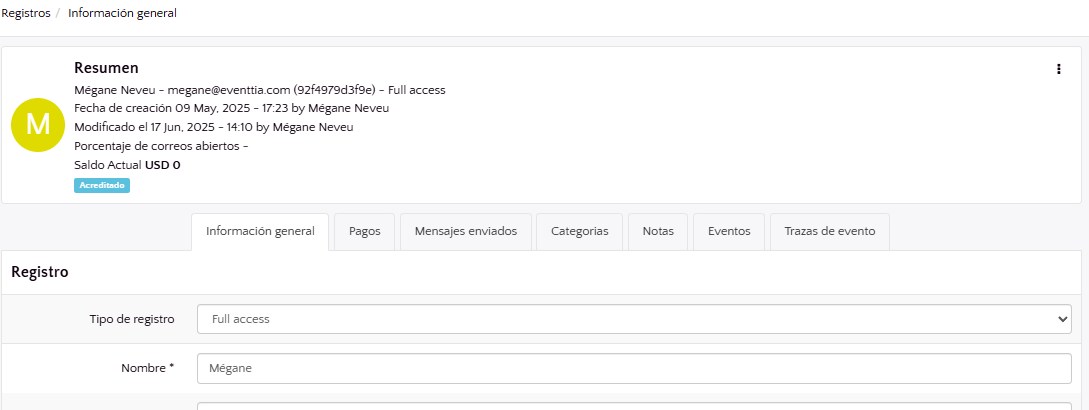Screen dimensions: 1089x410
Task: Click the Modificado el 17 Jun line
Action: tap(213, 127)
